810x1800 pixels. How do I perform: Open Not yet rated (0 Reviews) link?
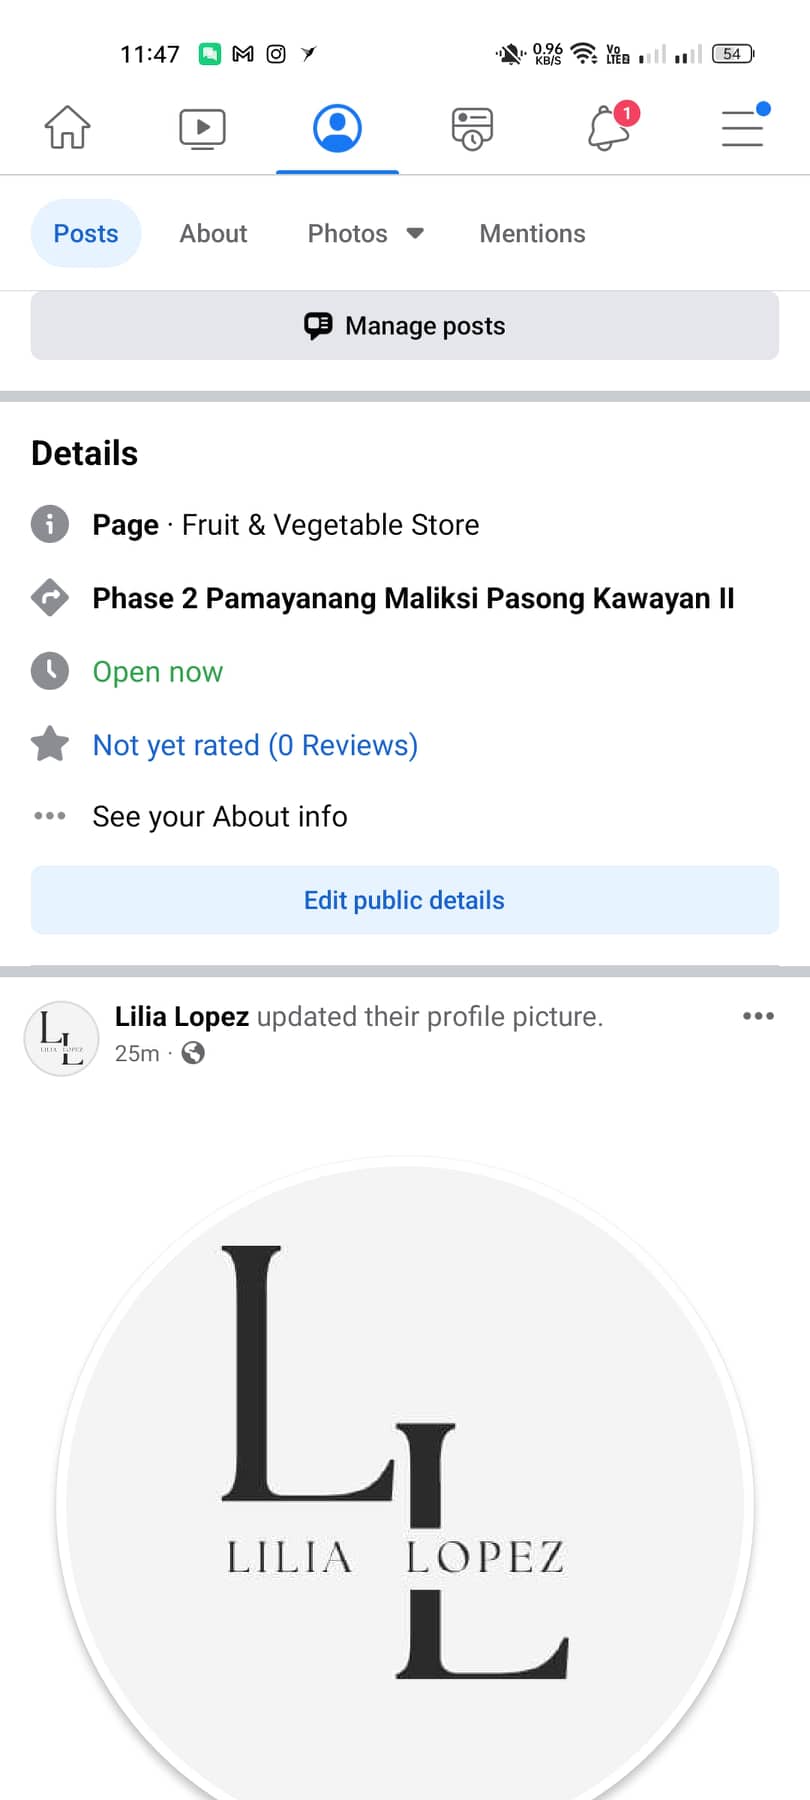pyautogui.click(x=255, y=745)
